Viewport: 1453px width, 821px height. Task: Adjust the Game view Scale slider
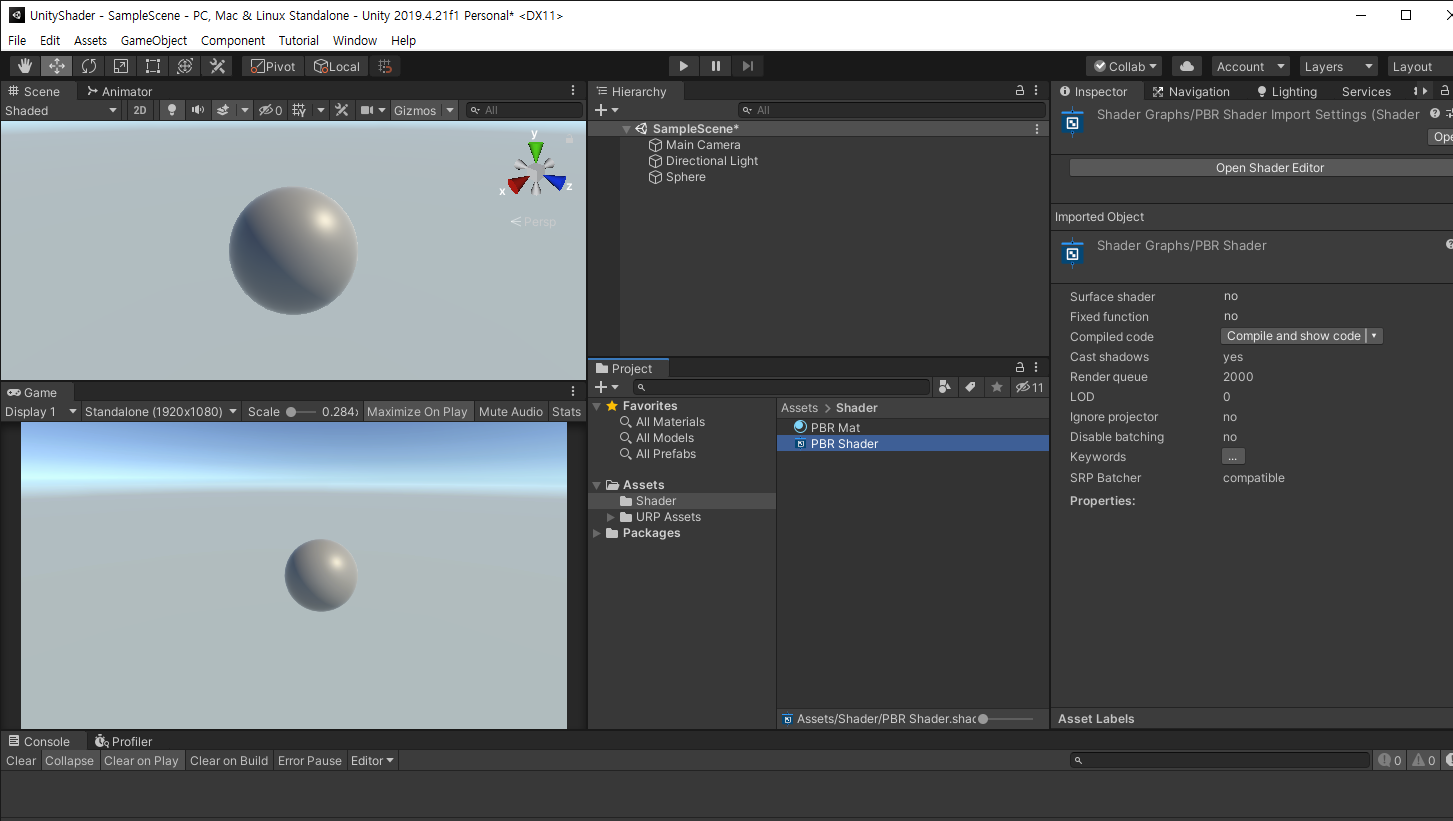(x=302, y=411)
